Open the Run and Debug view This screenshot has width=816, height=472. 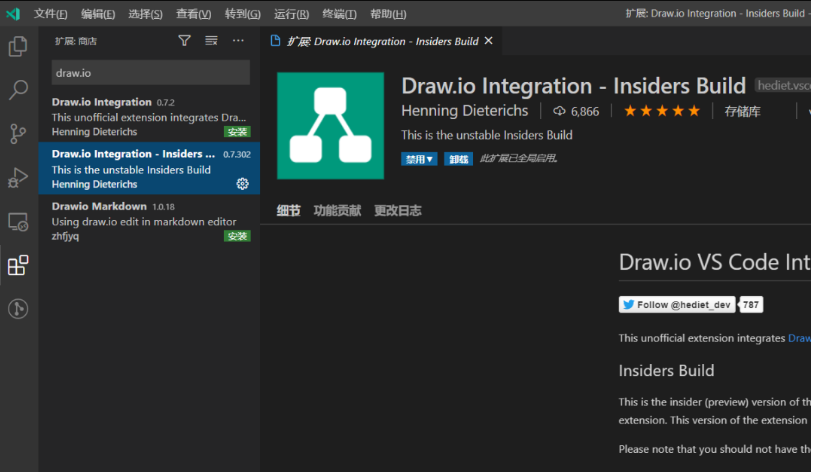click(18, 177)
